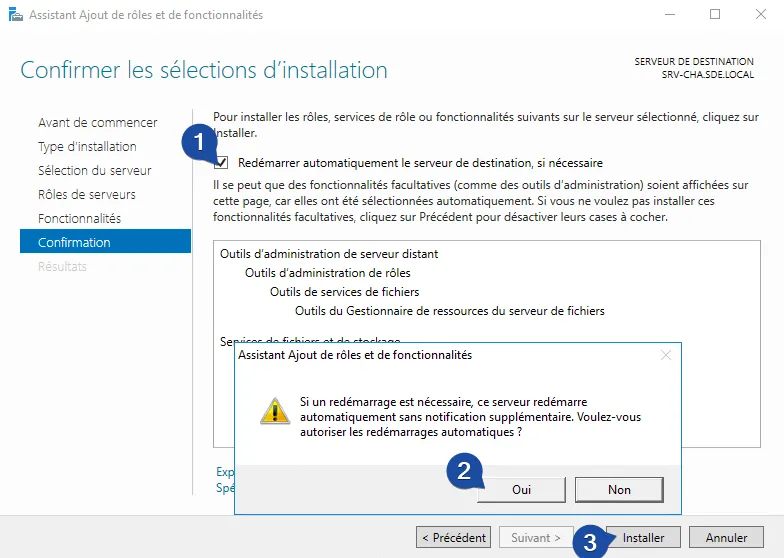Maximize the wizard window
The width and height of the screenshot is (784, 558).
715,15
